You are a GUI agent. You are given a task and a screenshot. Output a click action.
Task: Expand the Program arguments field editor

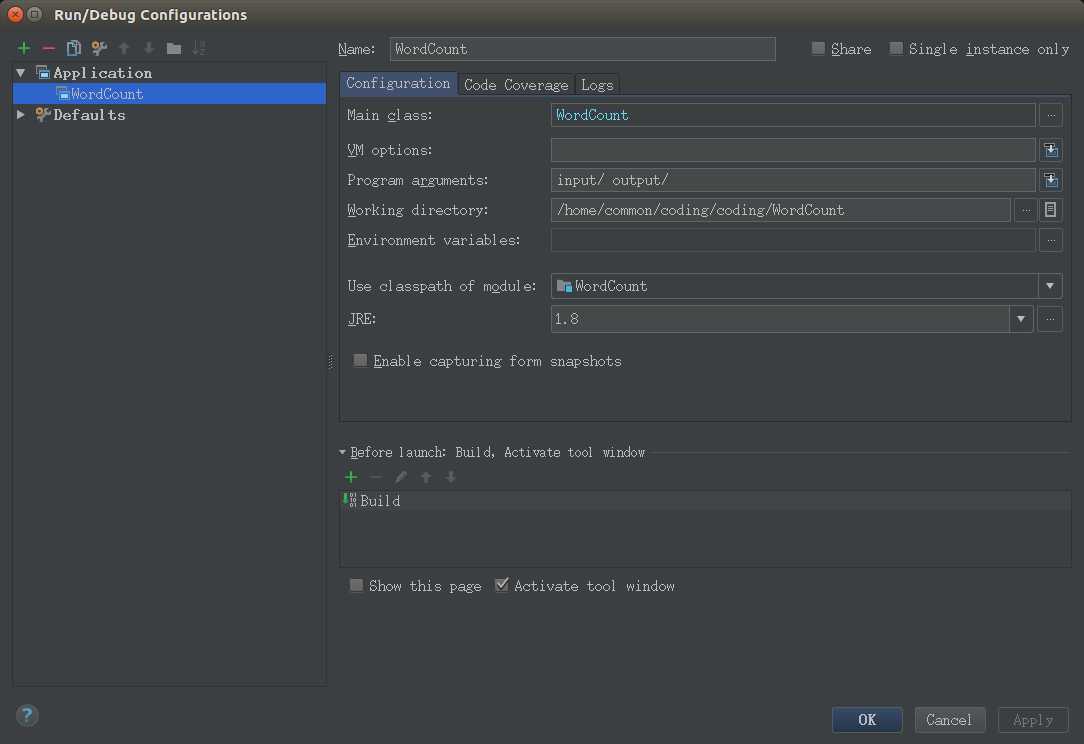pyautogui.click(x=1051, y=180)
